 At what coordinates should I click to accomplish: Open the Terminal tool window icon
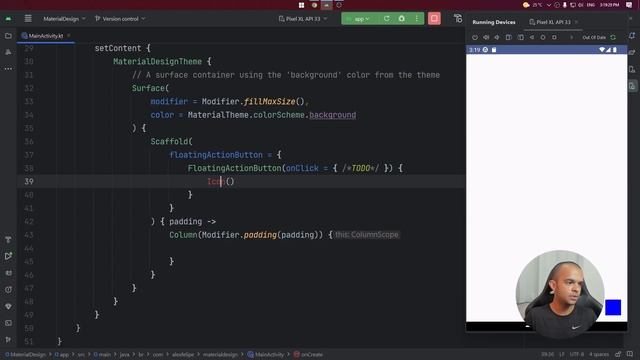tap(8, 323)
